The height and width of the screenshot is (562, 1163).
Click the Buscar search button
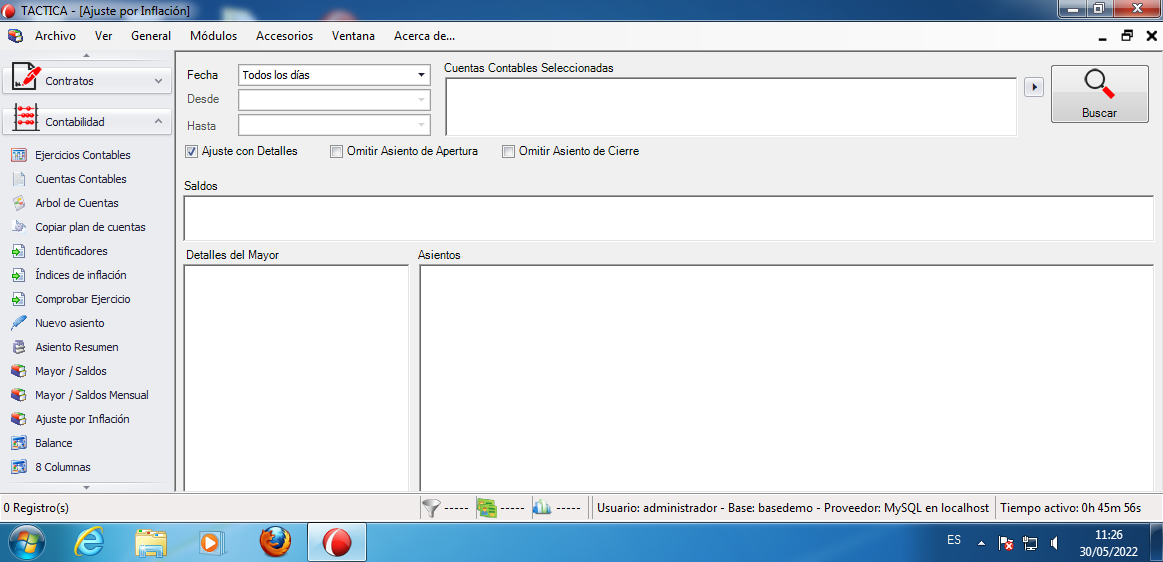click(x=1099, y=94)
